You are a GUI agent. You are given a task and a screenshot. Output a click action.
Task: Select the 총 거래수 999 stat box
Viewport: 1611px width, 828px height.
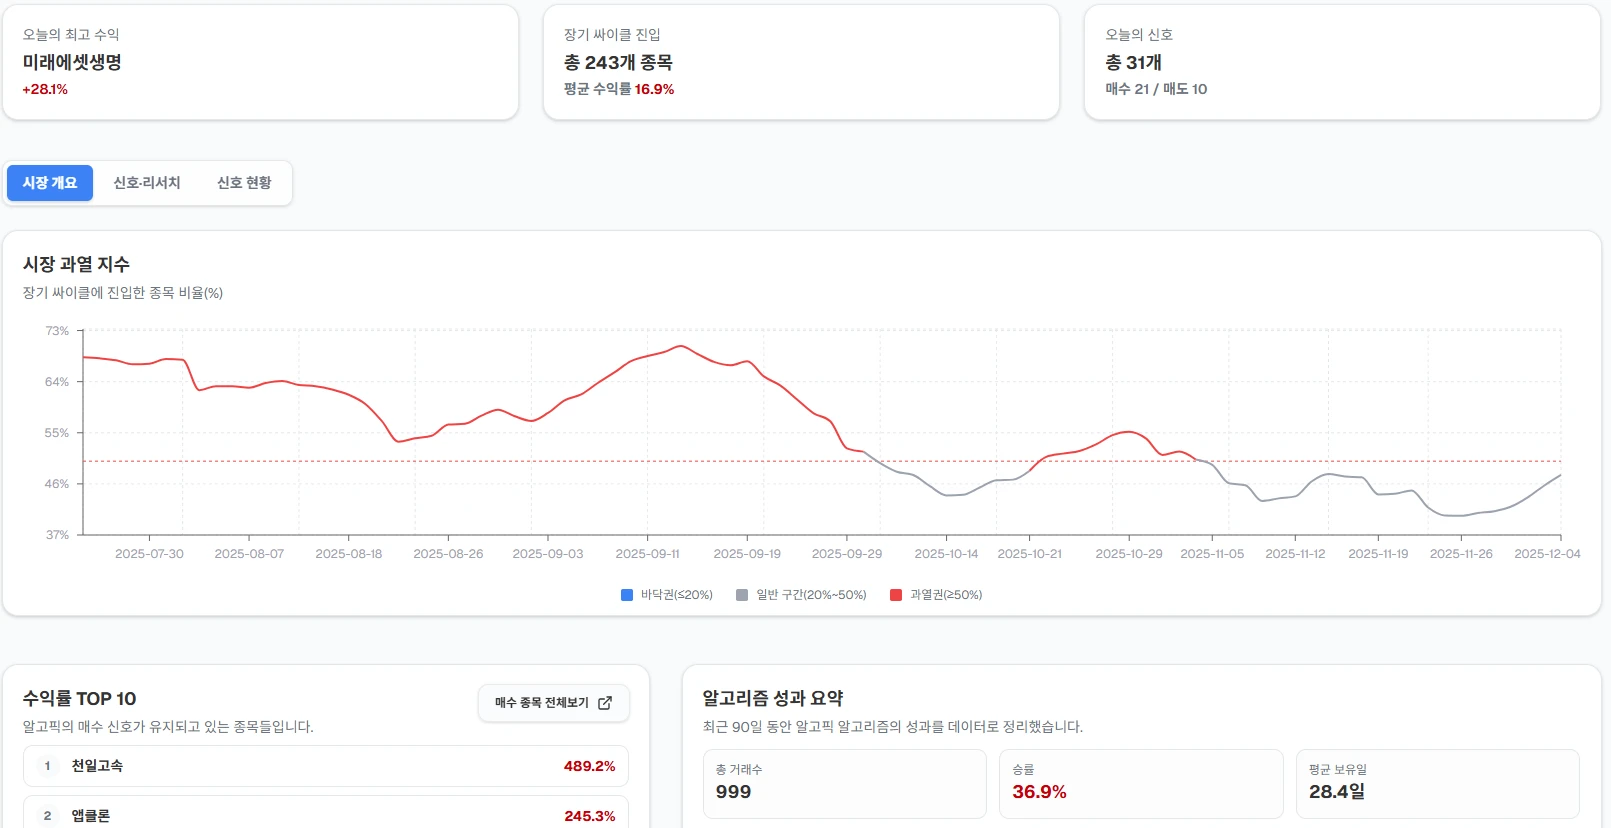click(844, 783)
